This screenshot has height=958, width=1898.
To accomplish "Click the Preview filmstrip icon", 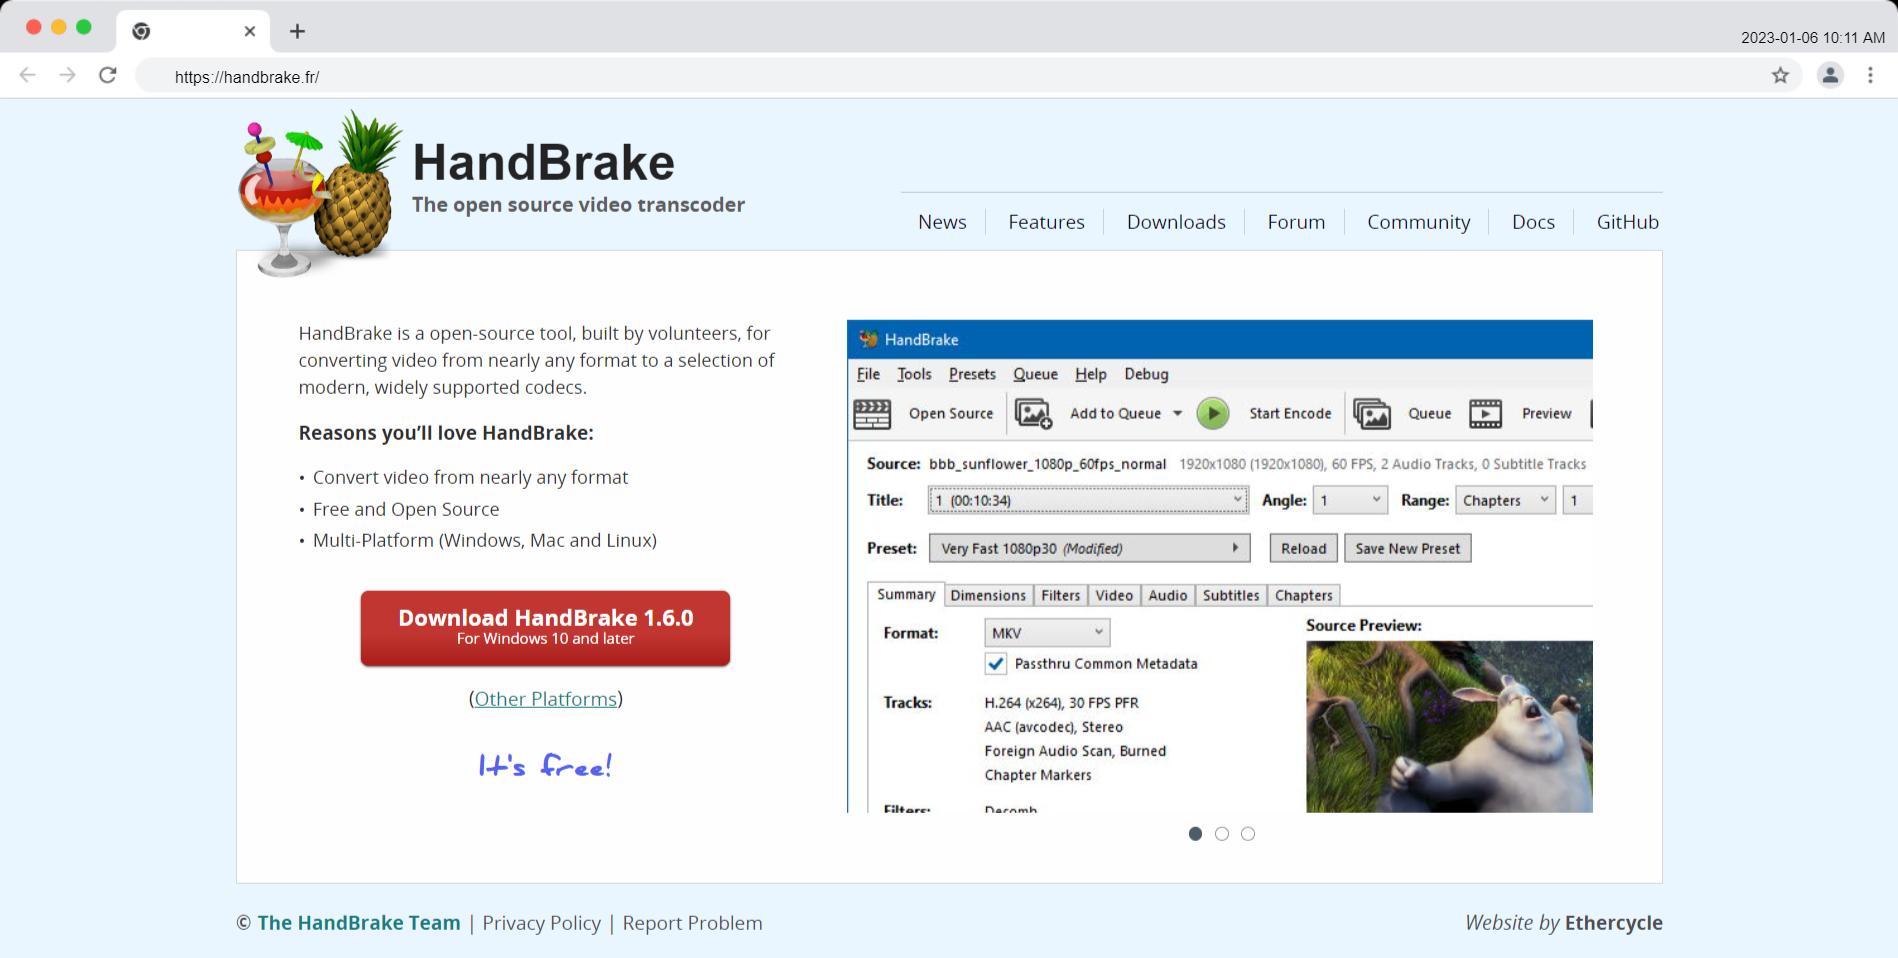I will tap(1485, 413).
